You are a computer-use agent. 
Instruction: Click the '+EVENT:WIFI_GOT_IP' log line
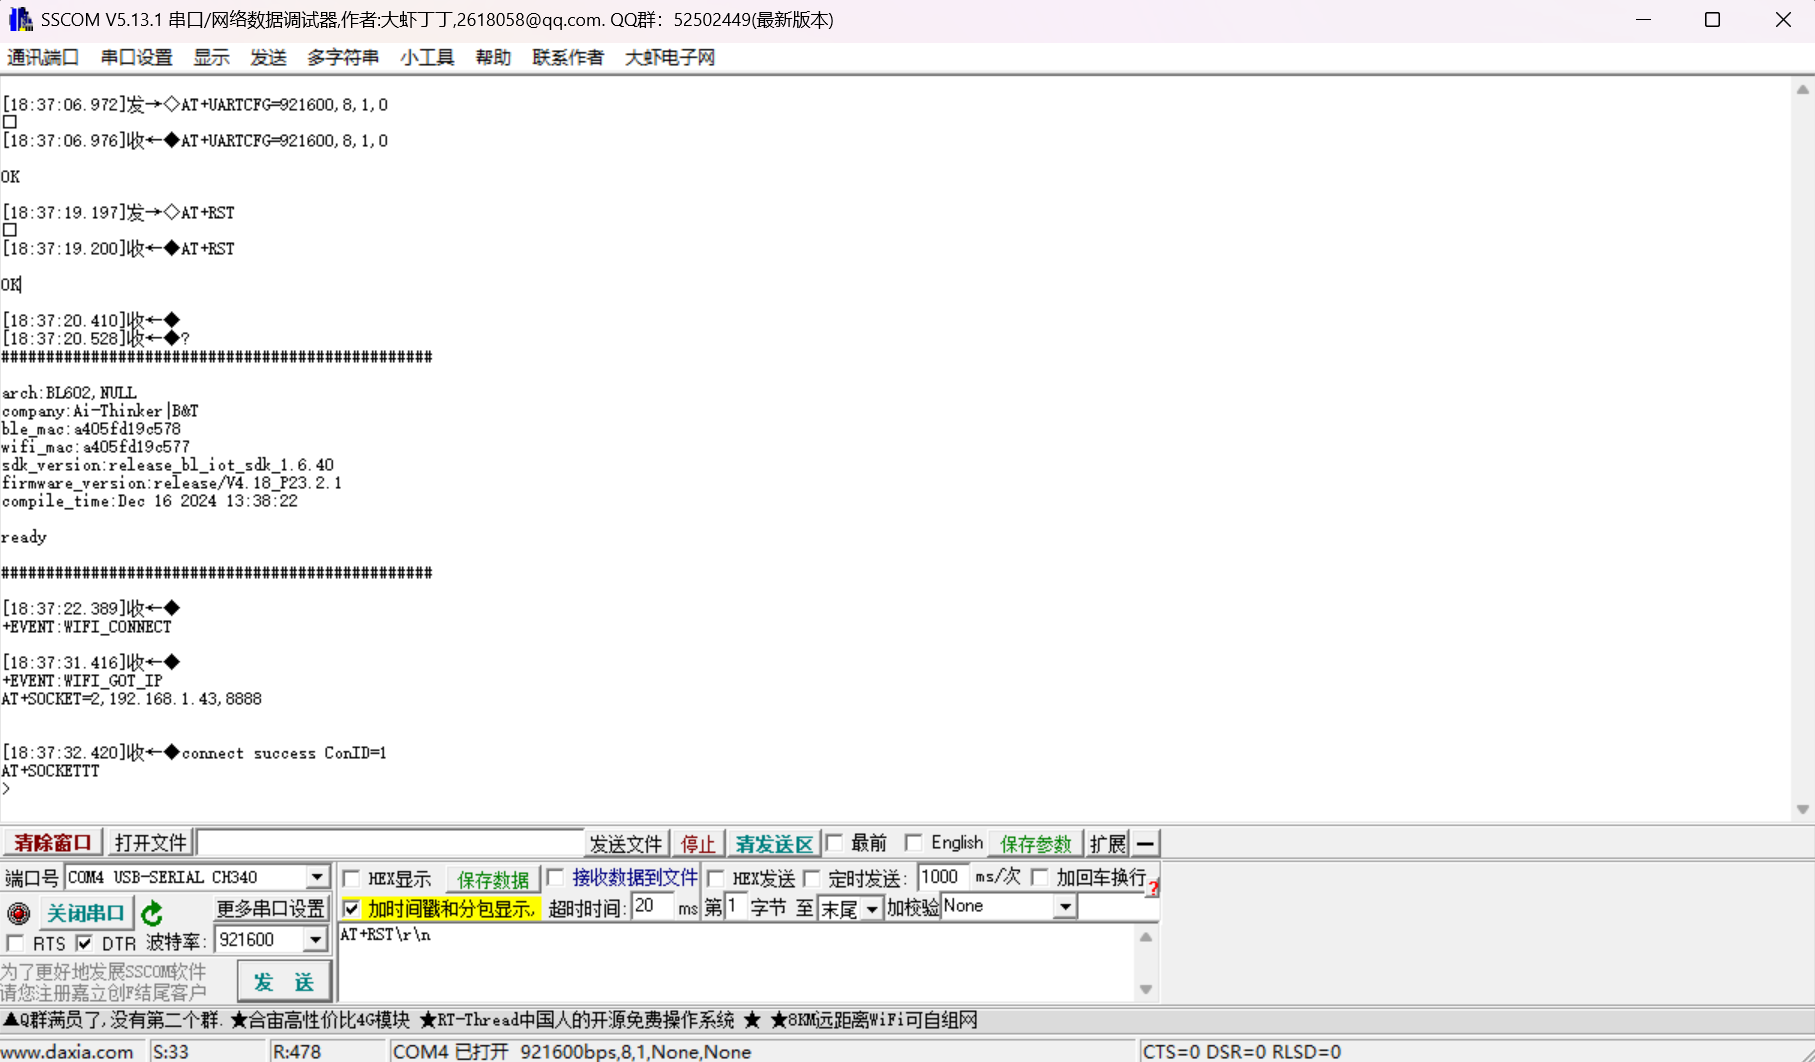[82, 681]
